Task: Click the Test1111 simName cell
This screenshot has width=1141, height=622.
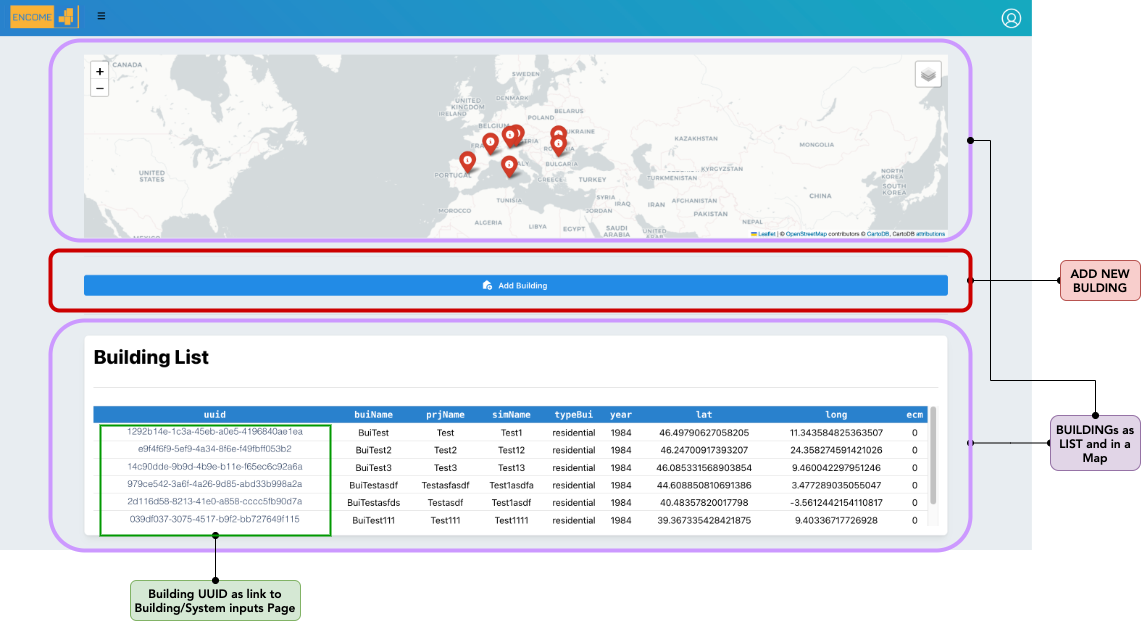Action: coord(512,520)
